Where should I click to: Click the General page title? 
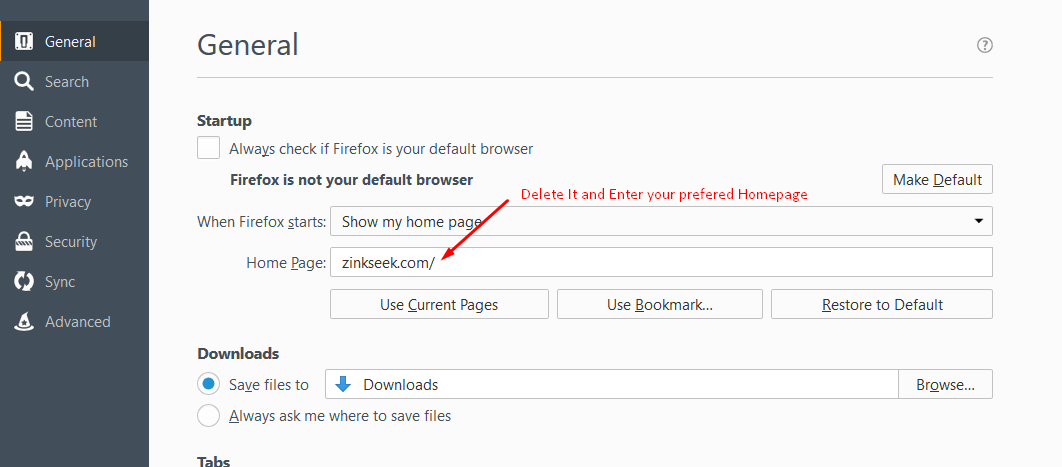[x=247, y=45]
